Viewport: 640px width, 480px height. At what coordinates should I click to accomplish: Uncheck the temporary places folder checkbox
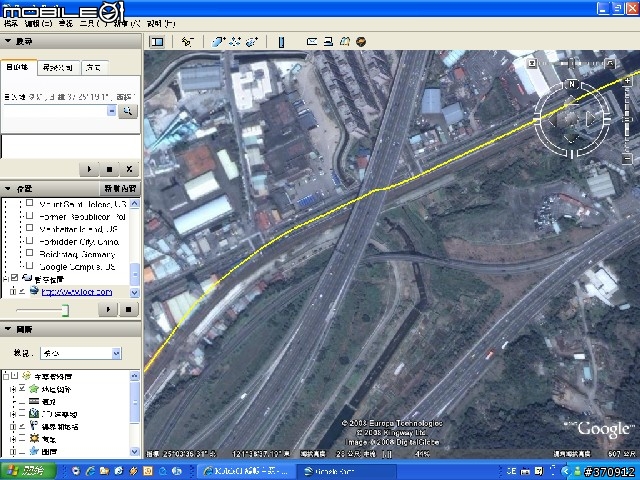[15, 278]
